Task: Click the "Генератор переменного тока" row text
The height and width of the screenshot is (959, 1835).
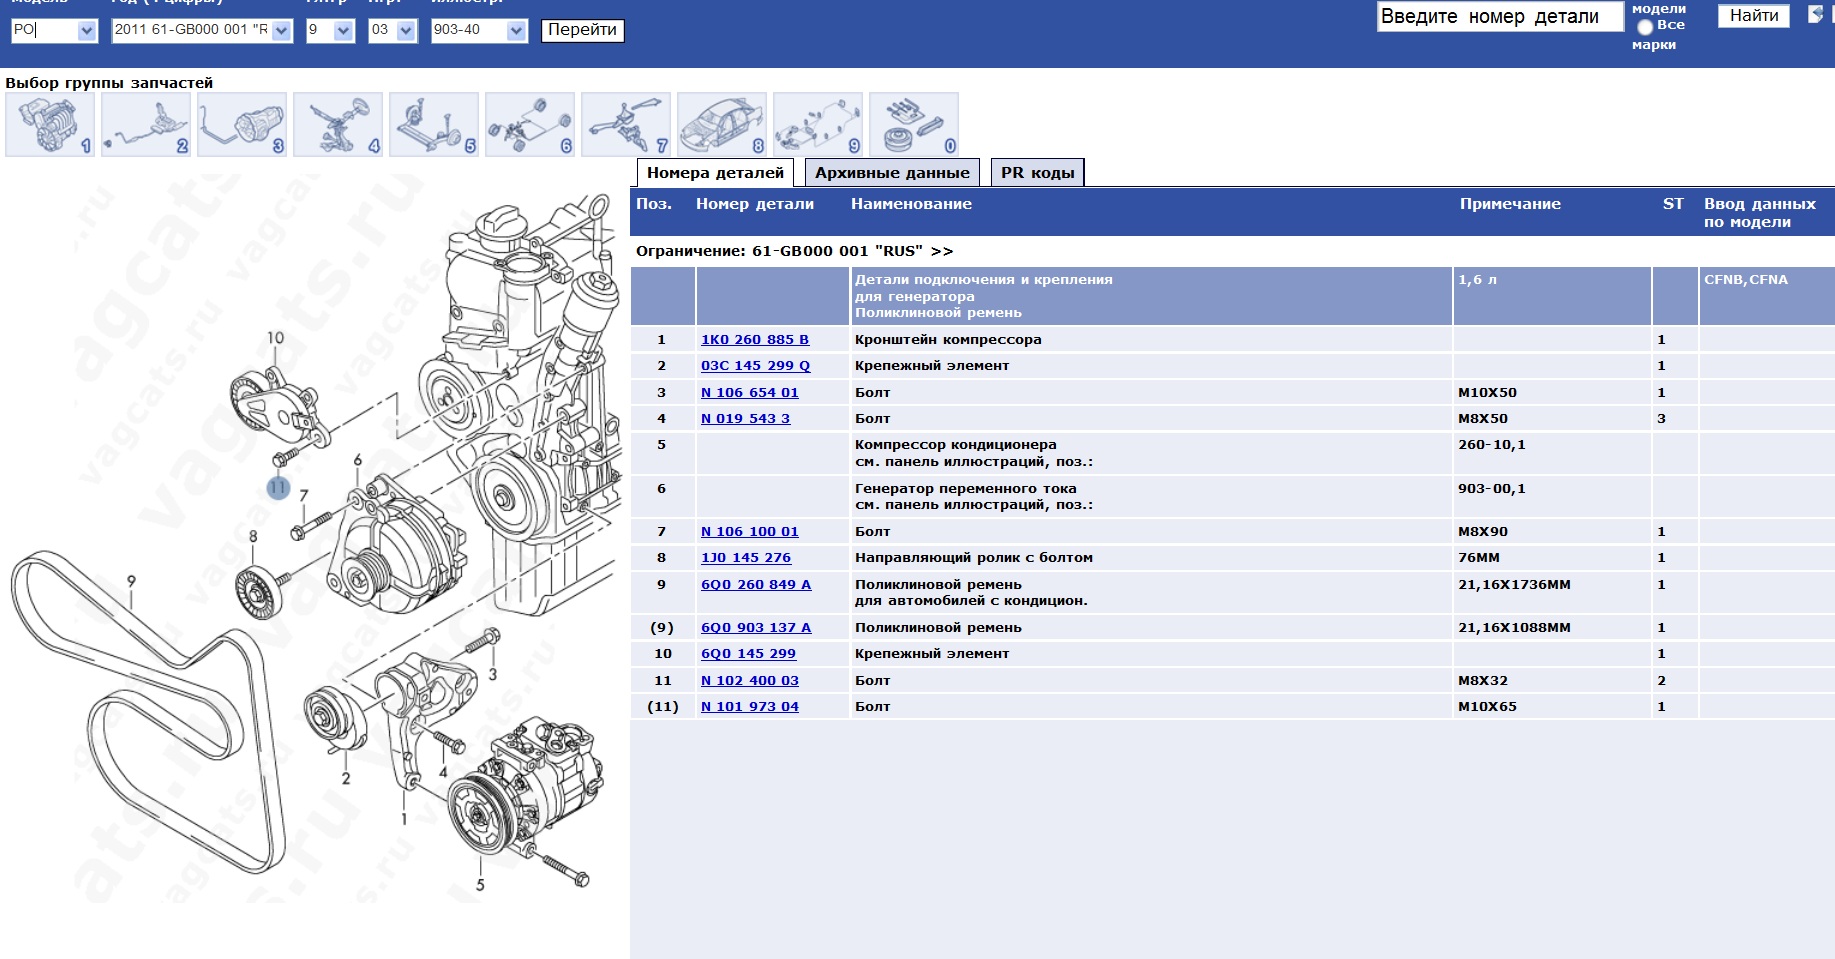Action: tap(966, 489)
